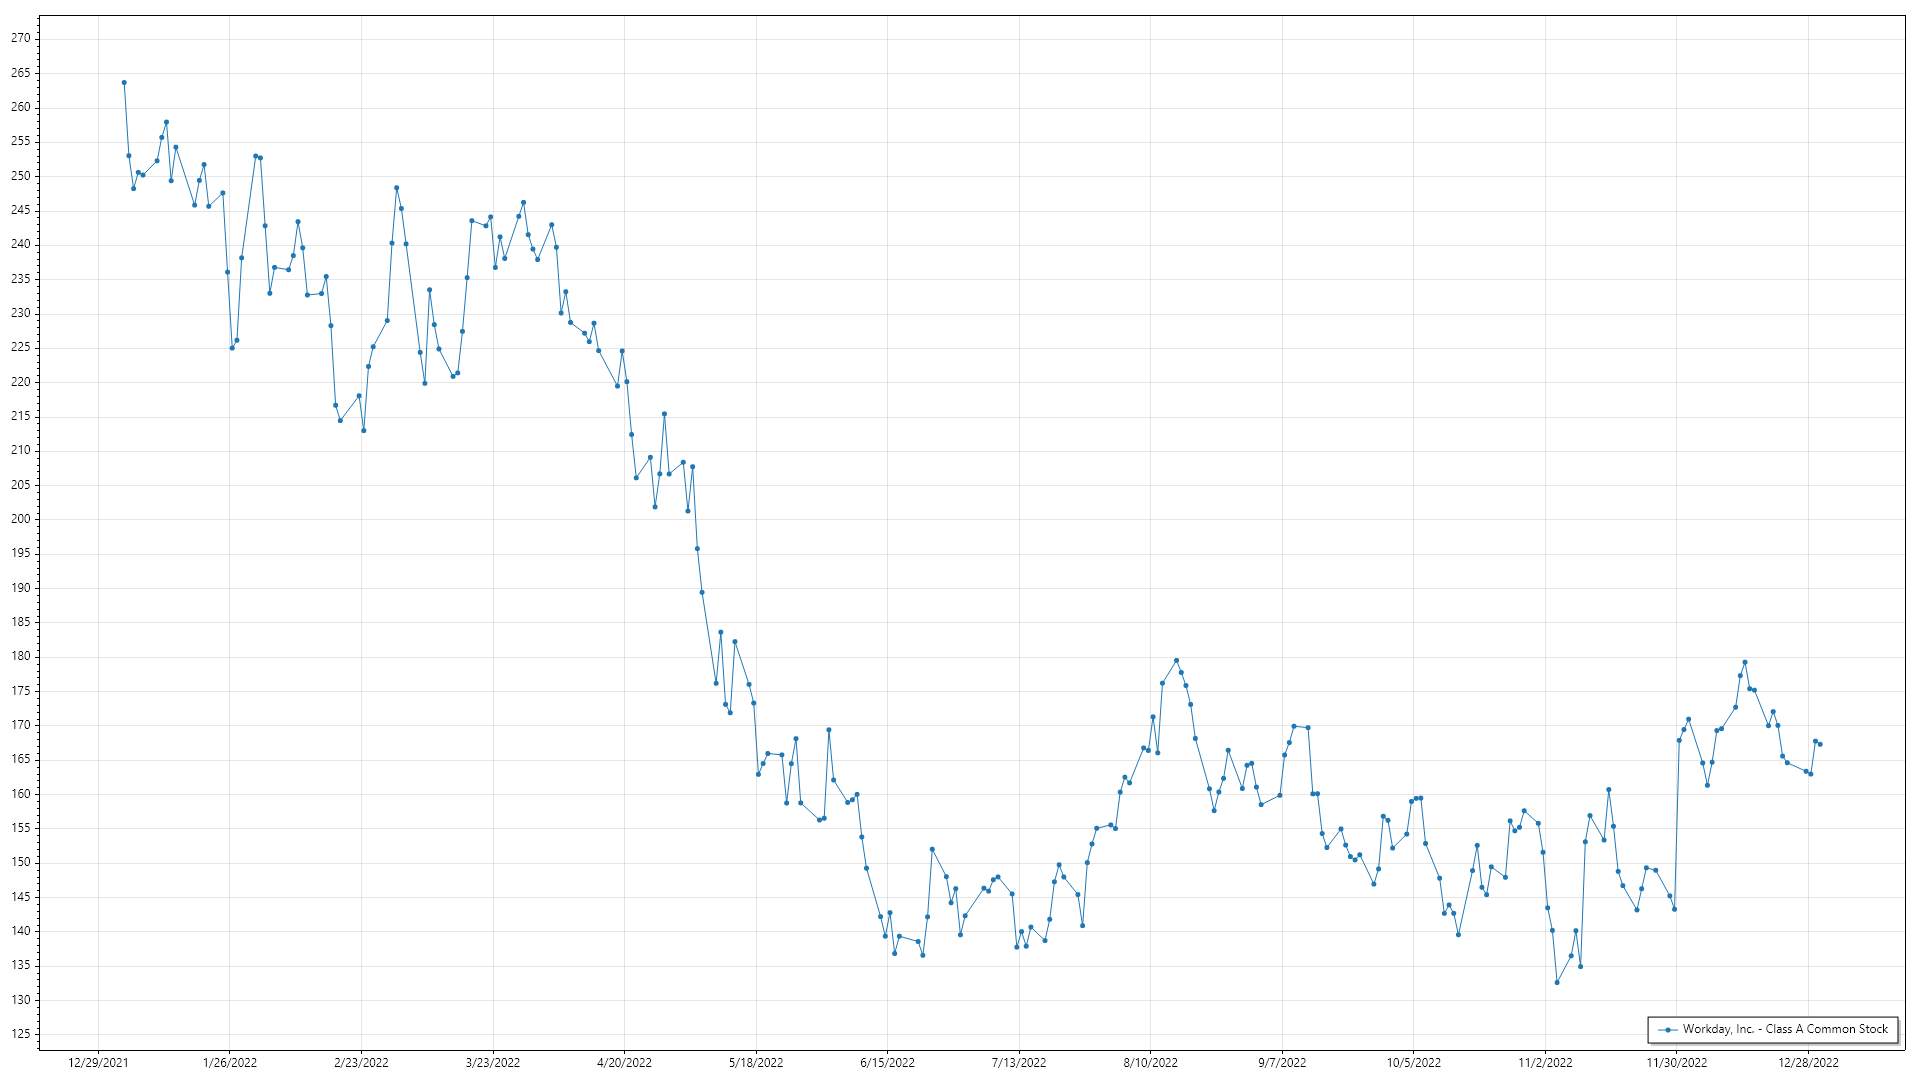Click the 6/15/2022 x-axis label
The width and height of the screenshot is (1920, 1080).
887,1063
